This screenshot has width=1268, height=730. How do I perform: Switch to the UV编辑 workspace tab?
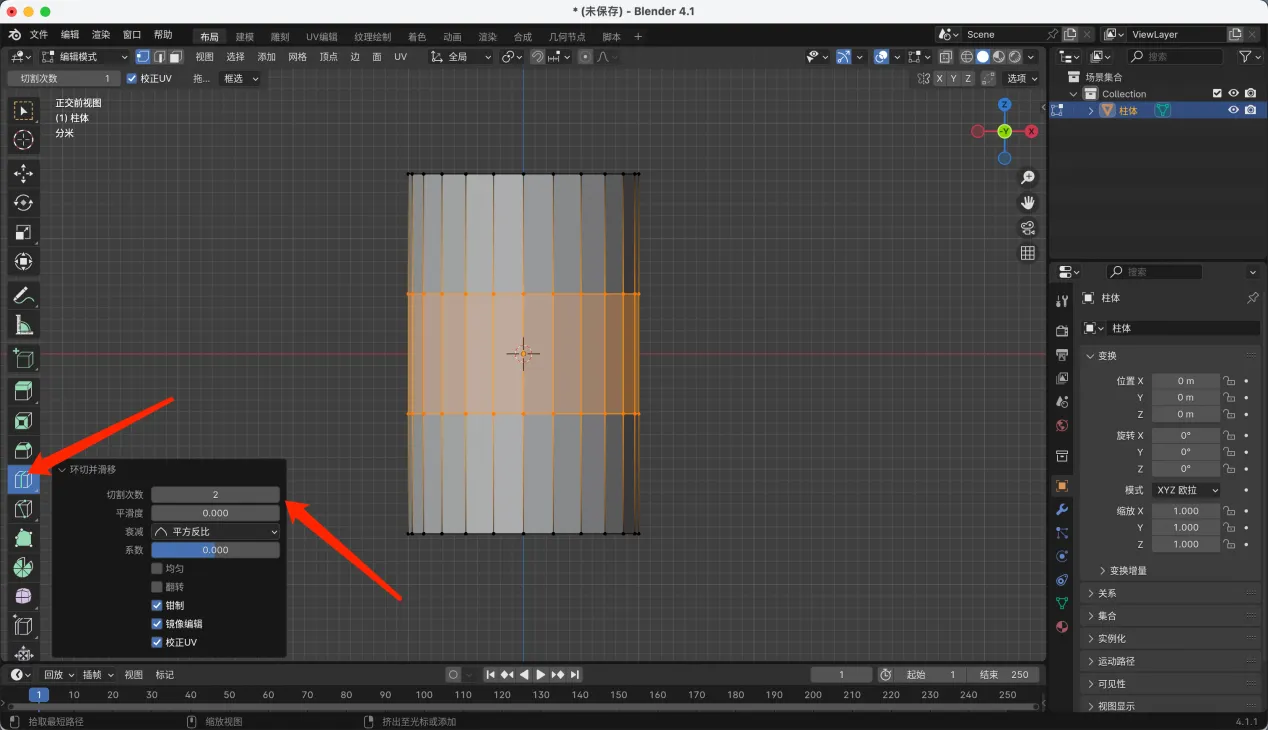point(321,37)
